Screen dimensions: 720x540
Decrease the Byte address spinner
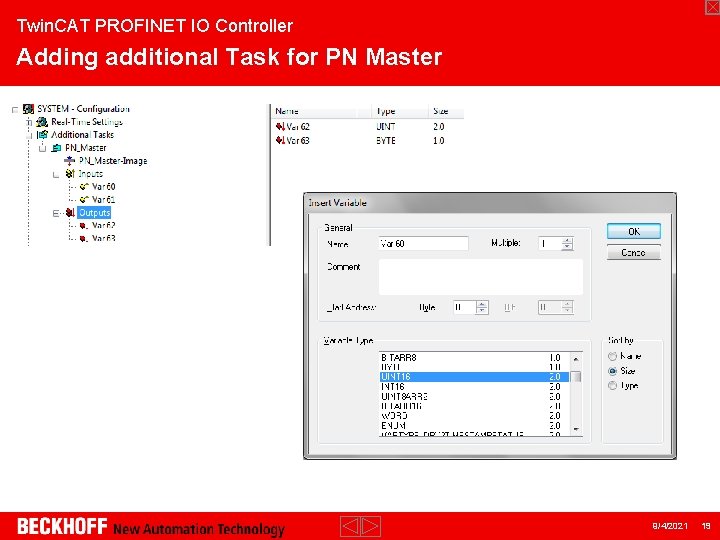tap(482, 310)
